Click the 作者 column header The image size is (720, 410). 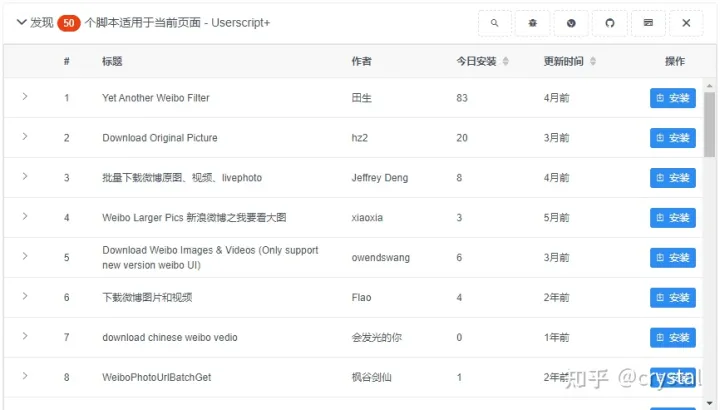point(361,61)
